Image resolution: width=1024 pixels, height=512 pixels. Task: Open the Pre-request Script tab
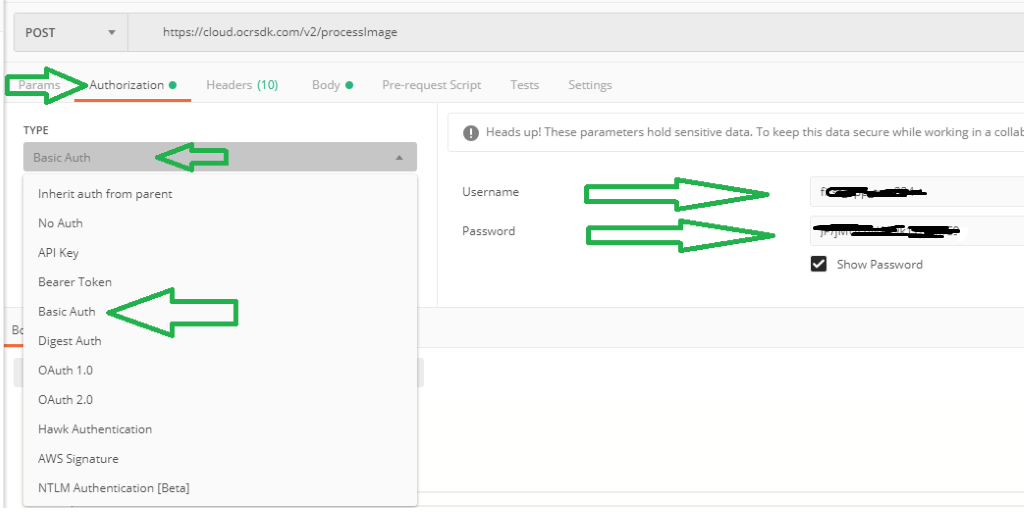[x=431, y=85]
